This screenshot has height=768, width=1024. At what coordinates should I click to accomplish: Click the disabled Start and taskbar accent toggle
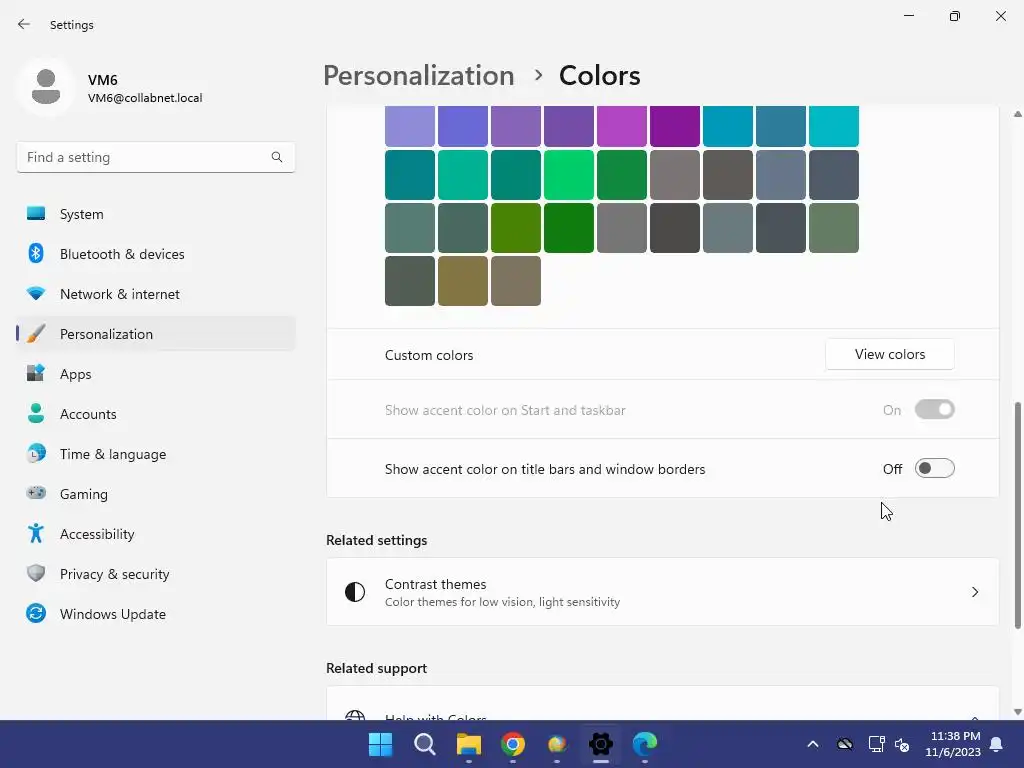coord(935,409)
